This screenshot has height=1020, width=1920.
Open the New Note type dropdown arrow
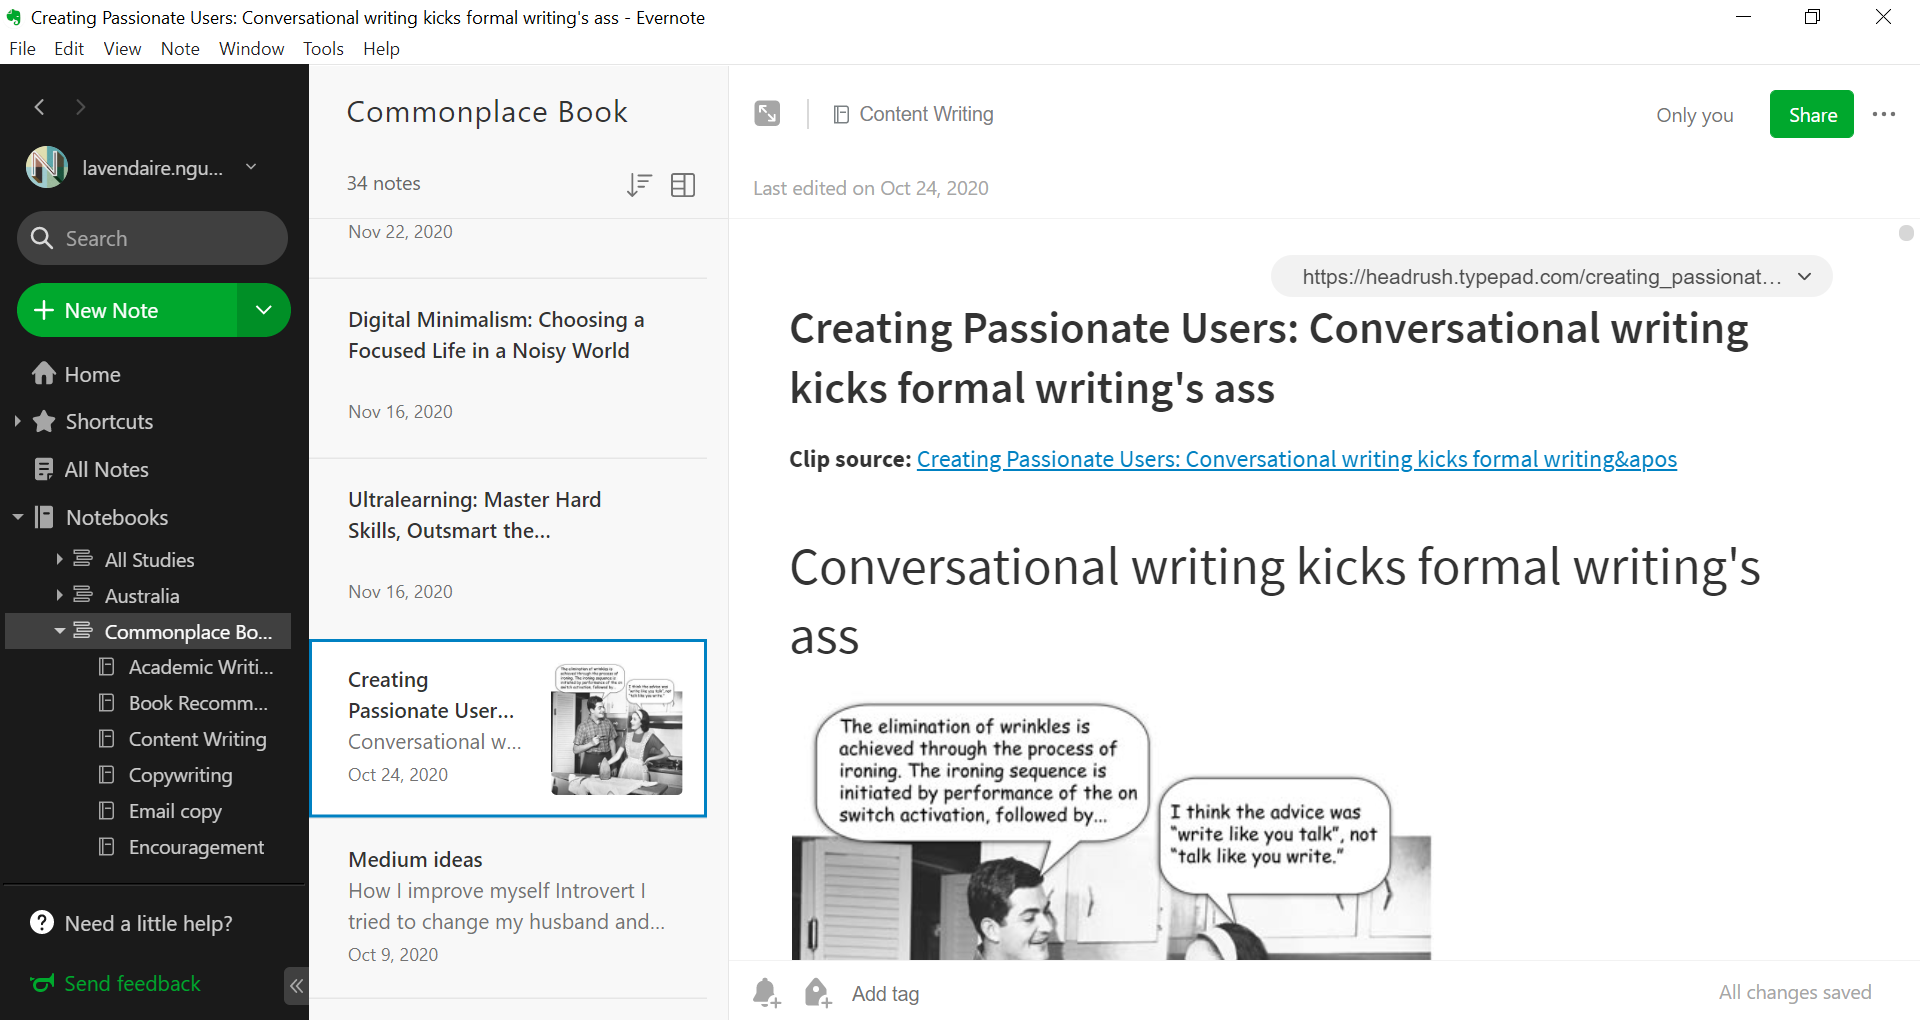[x=264, y=310]
